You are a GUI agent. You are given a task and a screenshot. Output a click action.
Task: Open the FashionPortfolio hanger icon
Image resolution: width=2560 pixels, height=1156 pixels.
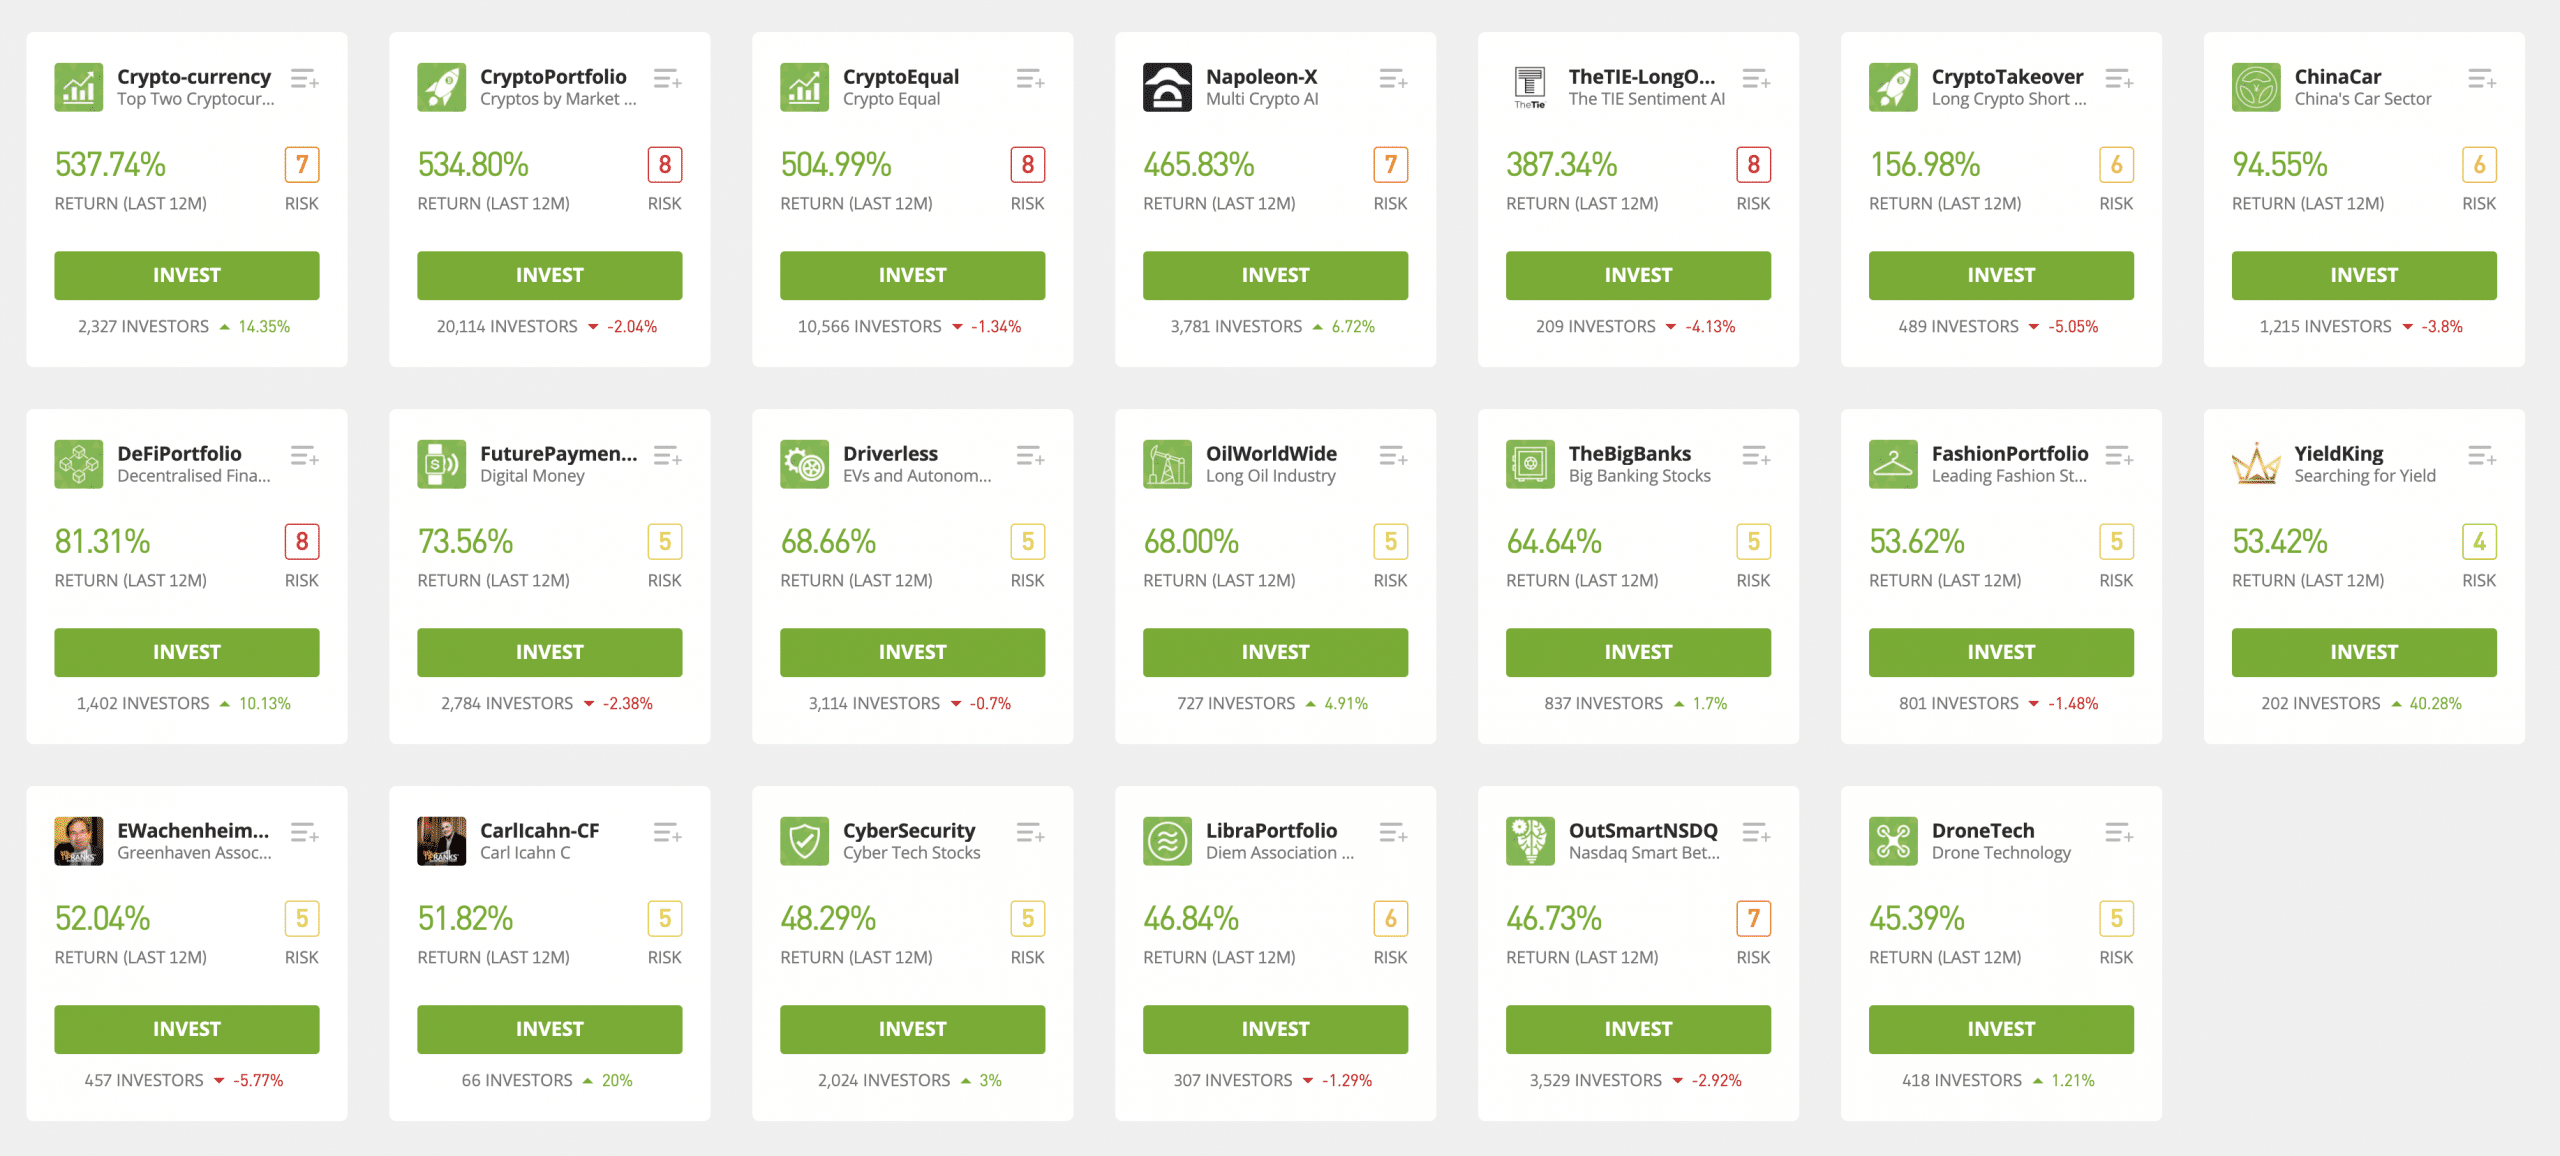pyautogui.click(x=1893, y=464)
